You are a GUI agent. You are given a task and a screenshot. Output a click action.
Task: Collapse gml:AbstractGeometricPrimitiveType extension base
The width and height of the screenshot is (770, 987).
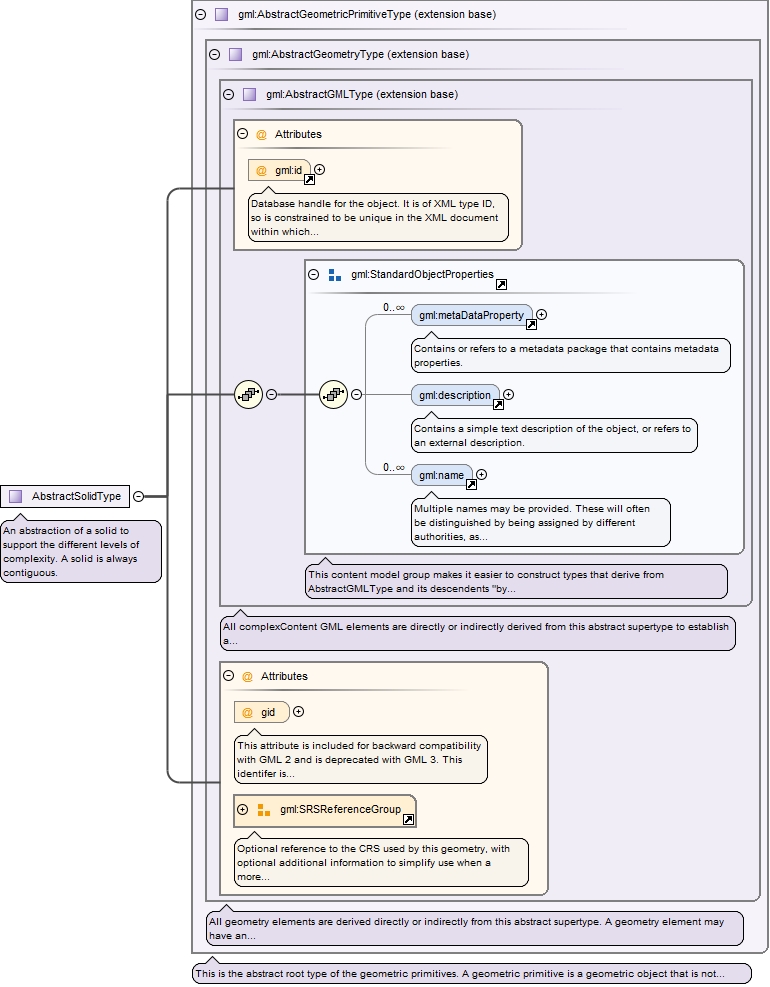click(201, 14)
